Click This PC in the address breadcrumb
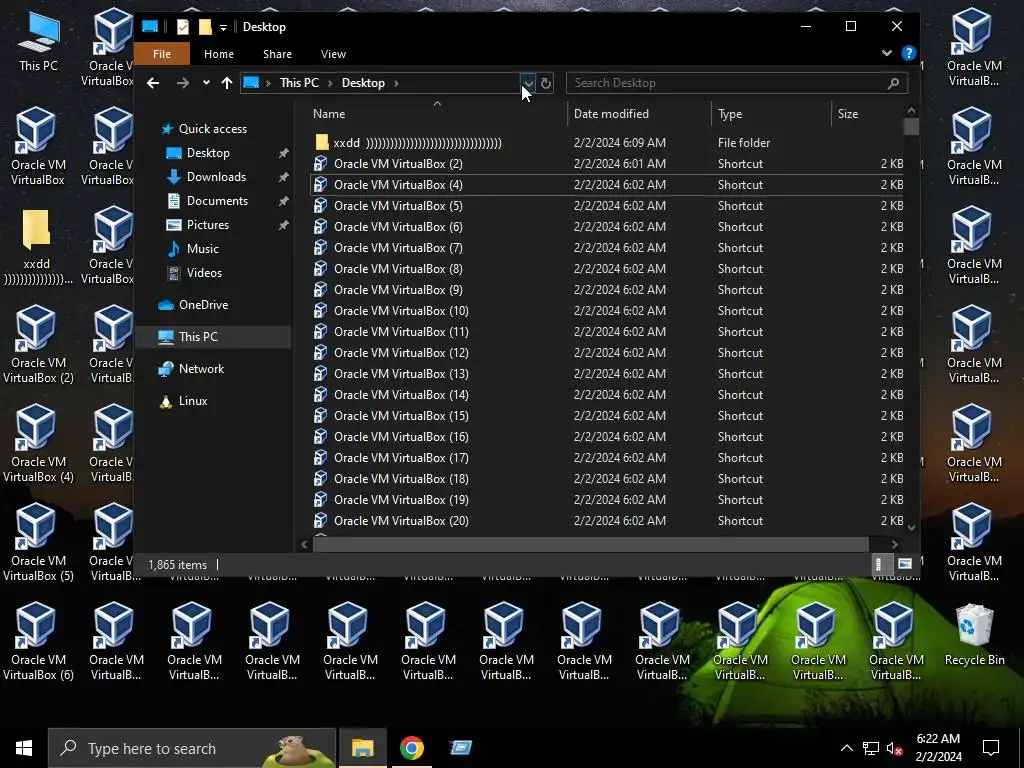This screenshot has width=1024, height=768. 299,83
